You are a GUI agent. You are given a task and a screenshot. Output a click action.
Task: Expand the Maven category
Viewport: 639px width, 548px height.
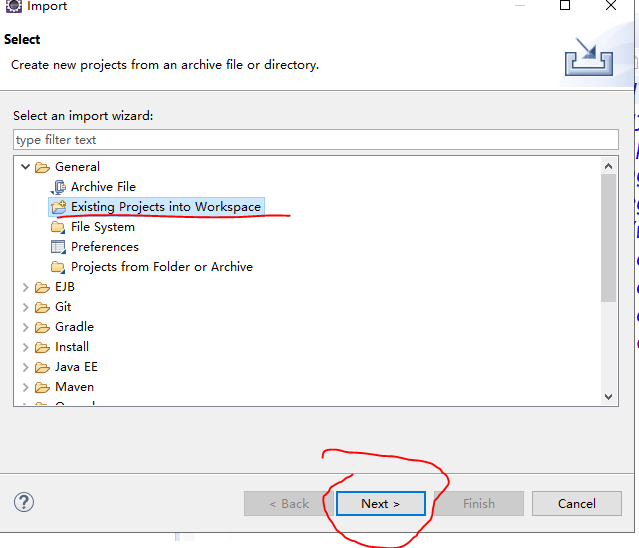point(26,387)
